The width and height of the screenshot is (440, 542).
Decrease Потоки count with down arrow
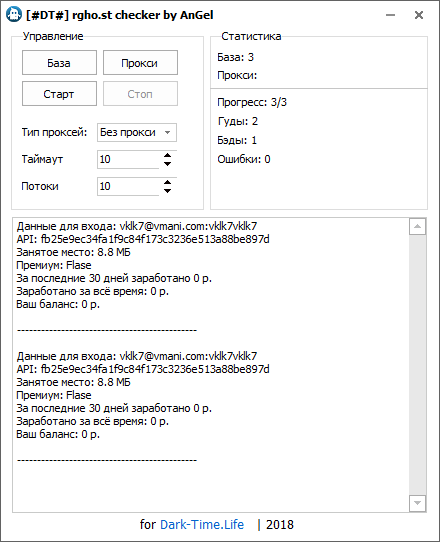pos(168,191)
